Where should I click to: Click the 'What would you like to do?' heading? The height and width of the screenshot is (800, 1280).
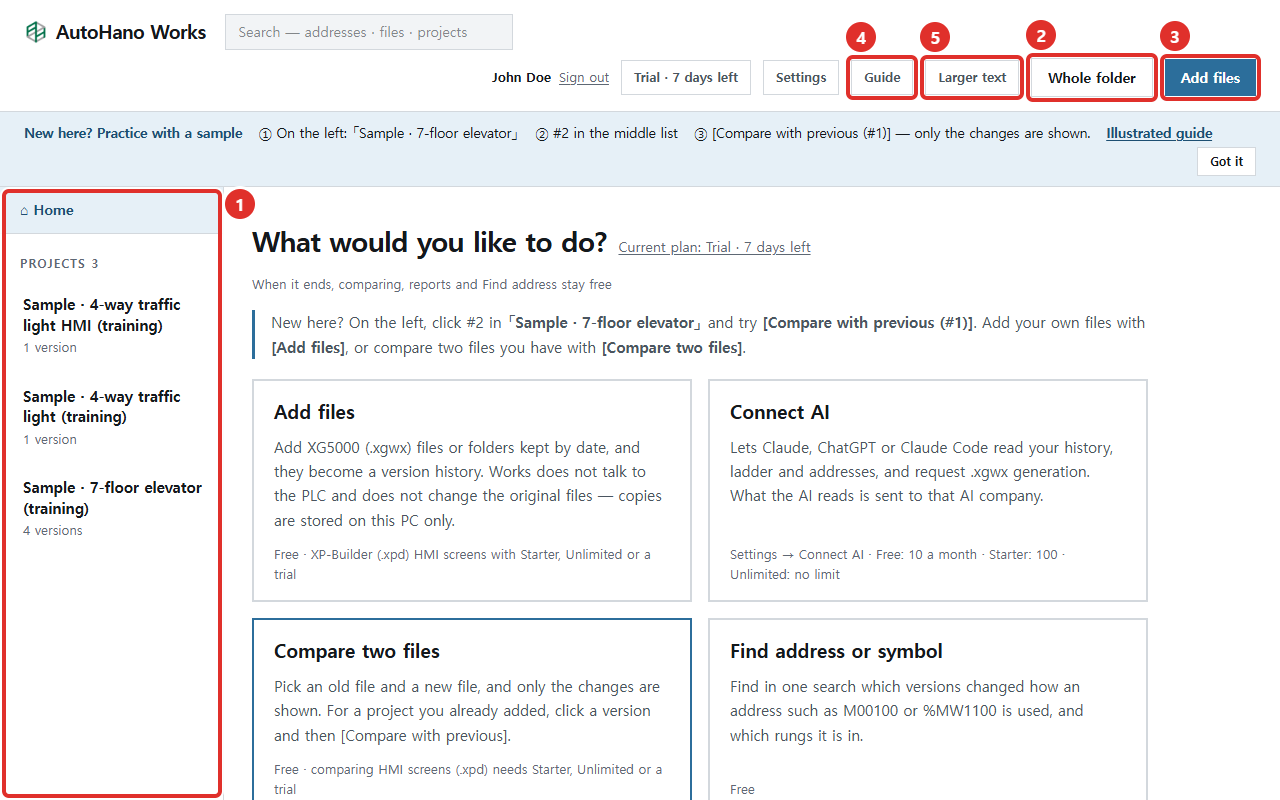tap(429, 243)
